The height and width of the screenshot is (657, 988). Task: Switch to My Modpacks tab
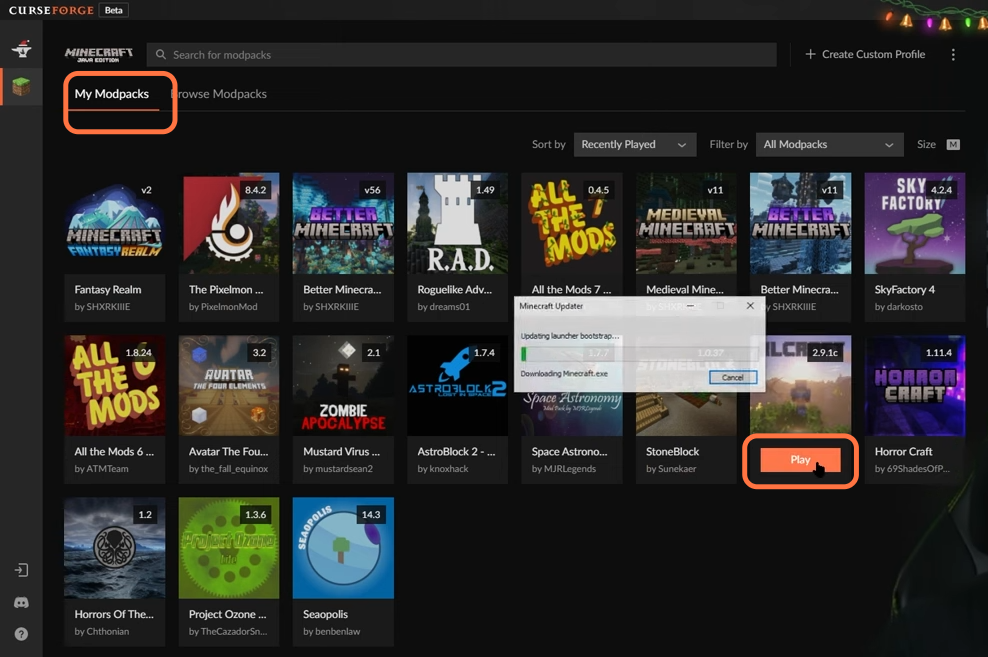(x=112, y=94)
